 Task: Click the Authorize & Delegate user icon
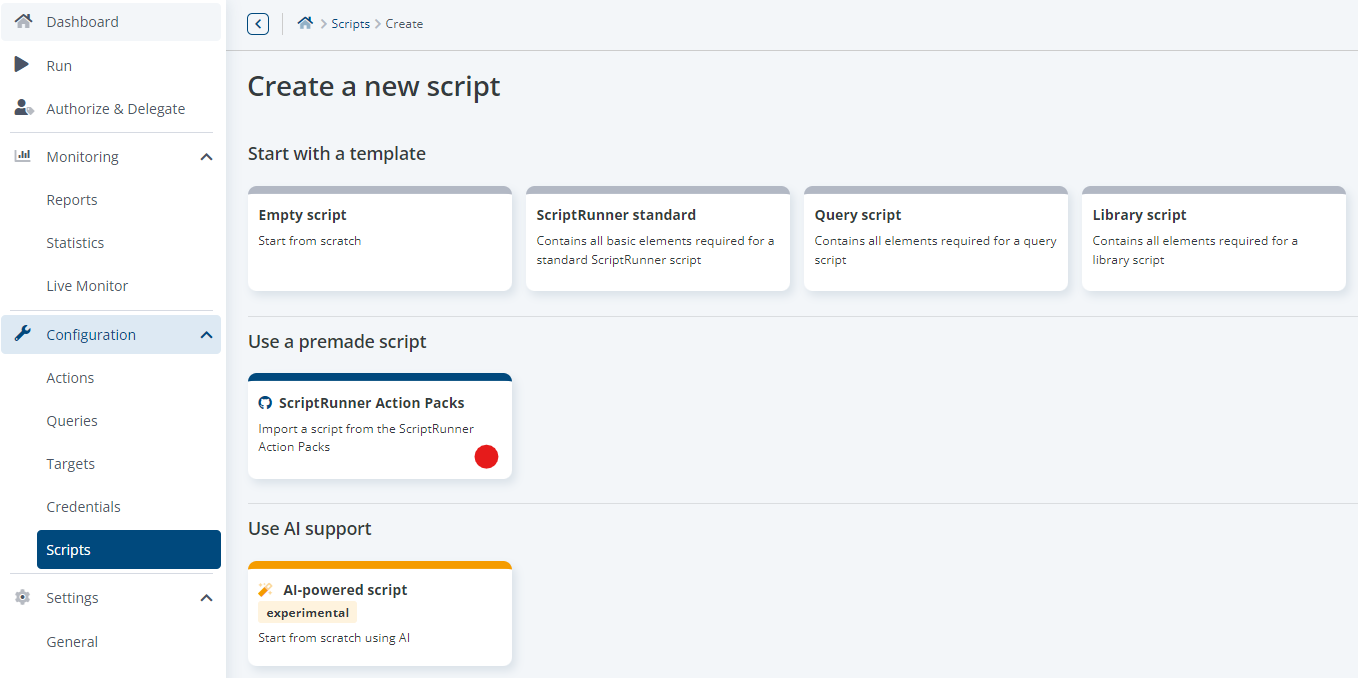(x=24, y=108)
